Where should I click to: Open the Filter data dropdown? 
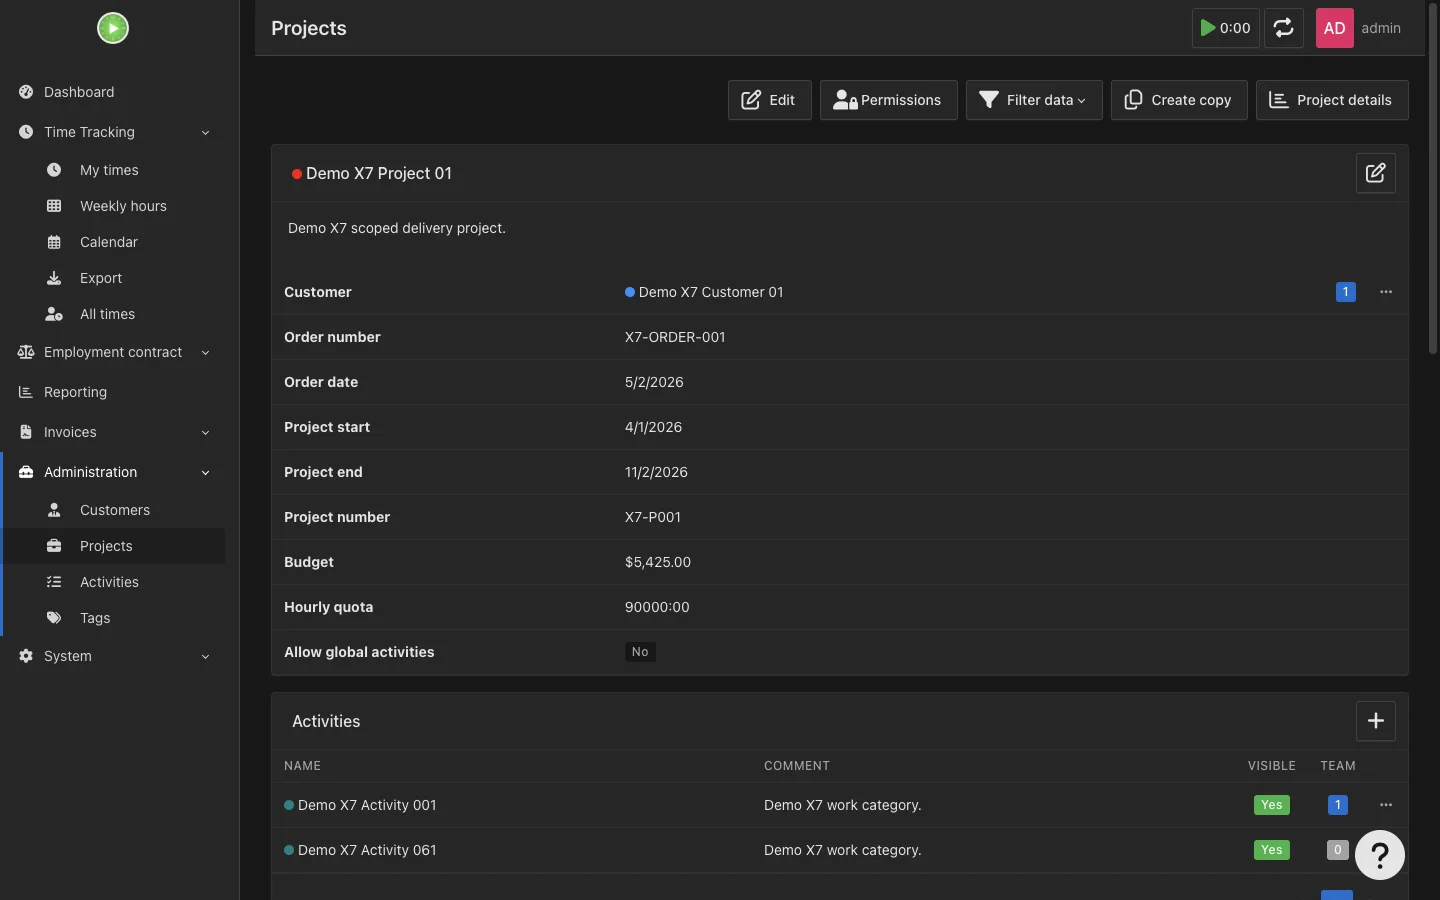(x=1034, y=100)
